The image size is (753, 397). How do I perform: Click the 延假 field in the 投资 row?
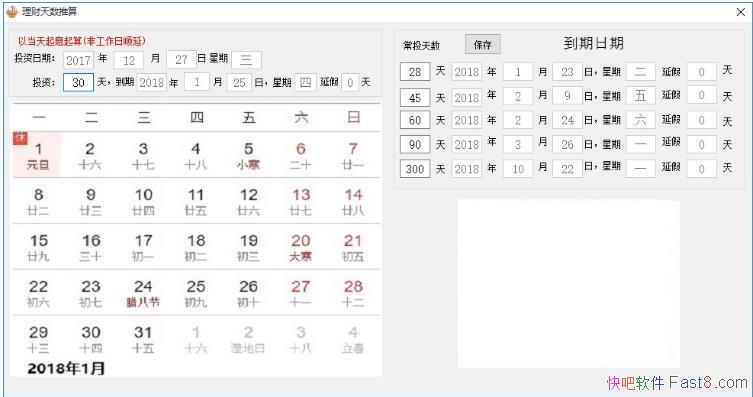point(350,83)
